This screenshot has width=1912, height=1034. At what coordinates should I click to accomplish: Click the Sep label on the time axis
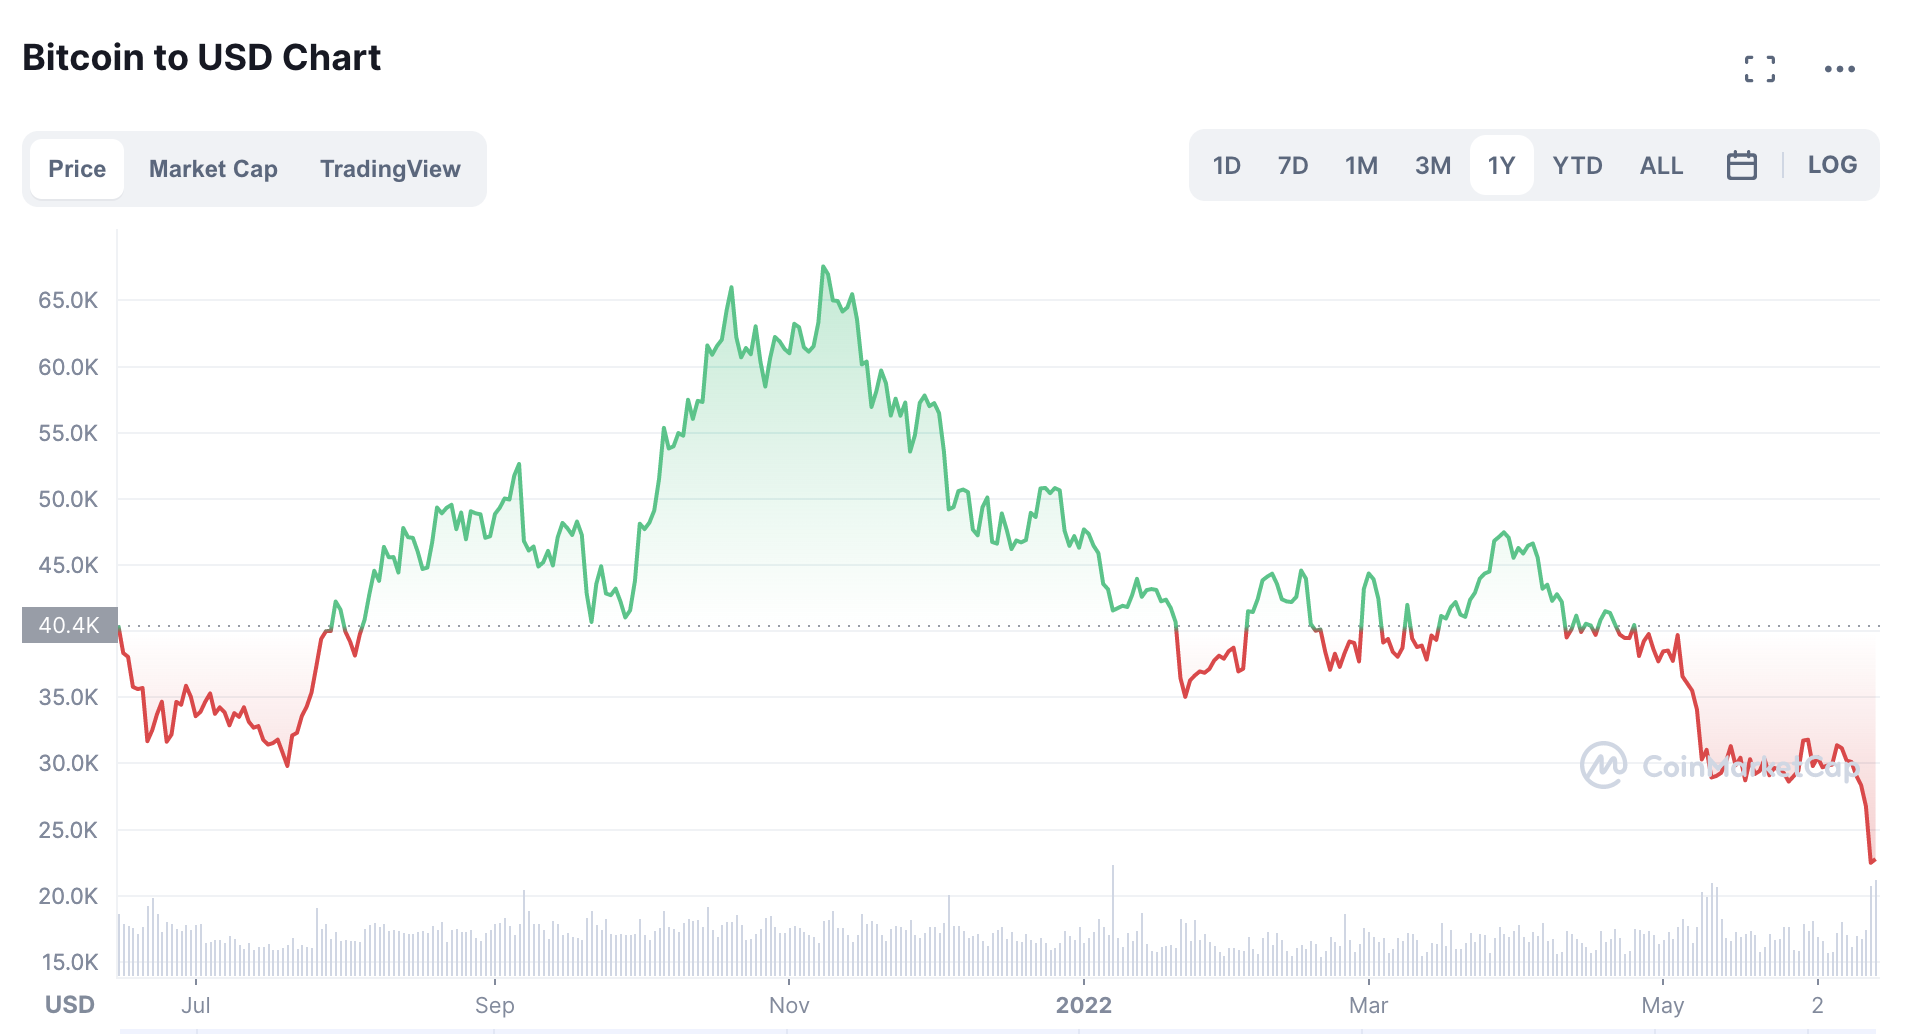494,1005
